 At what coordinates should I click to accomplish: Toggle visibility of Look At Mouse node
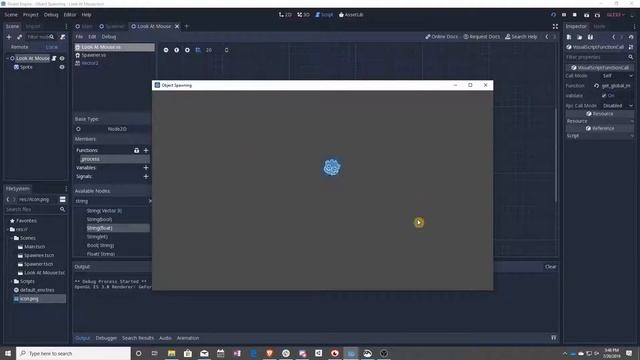[x=62, y=58]
